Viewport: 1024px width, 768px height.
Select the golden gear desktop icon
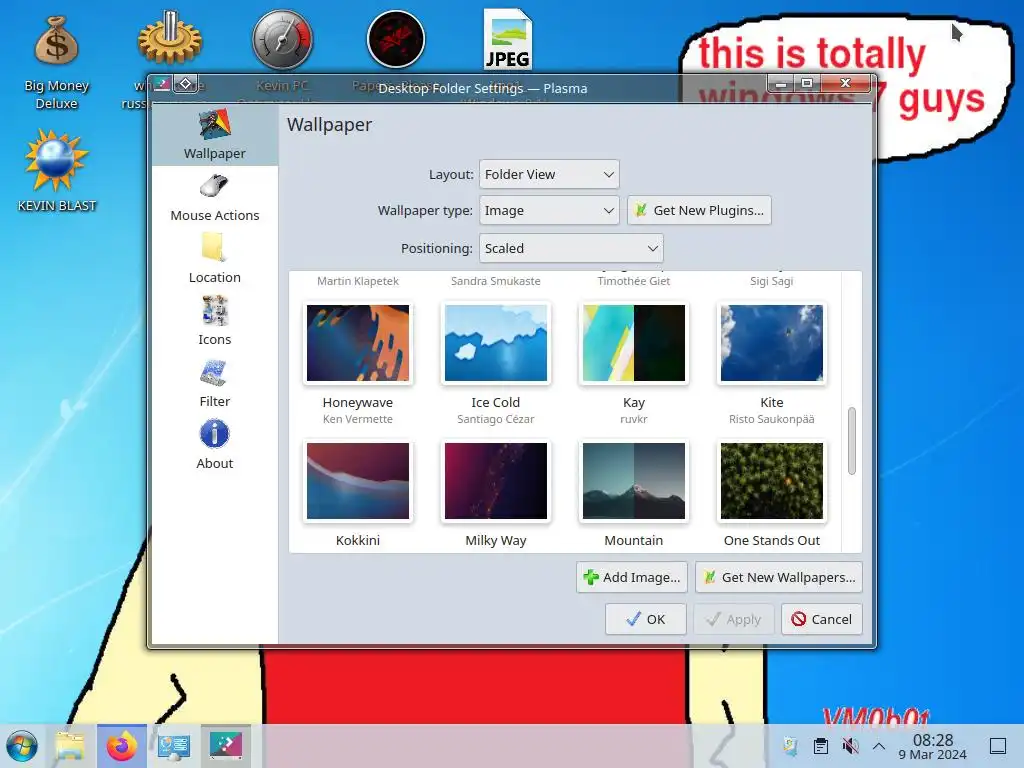pos(170,38)
